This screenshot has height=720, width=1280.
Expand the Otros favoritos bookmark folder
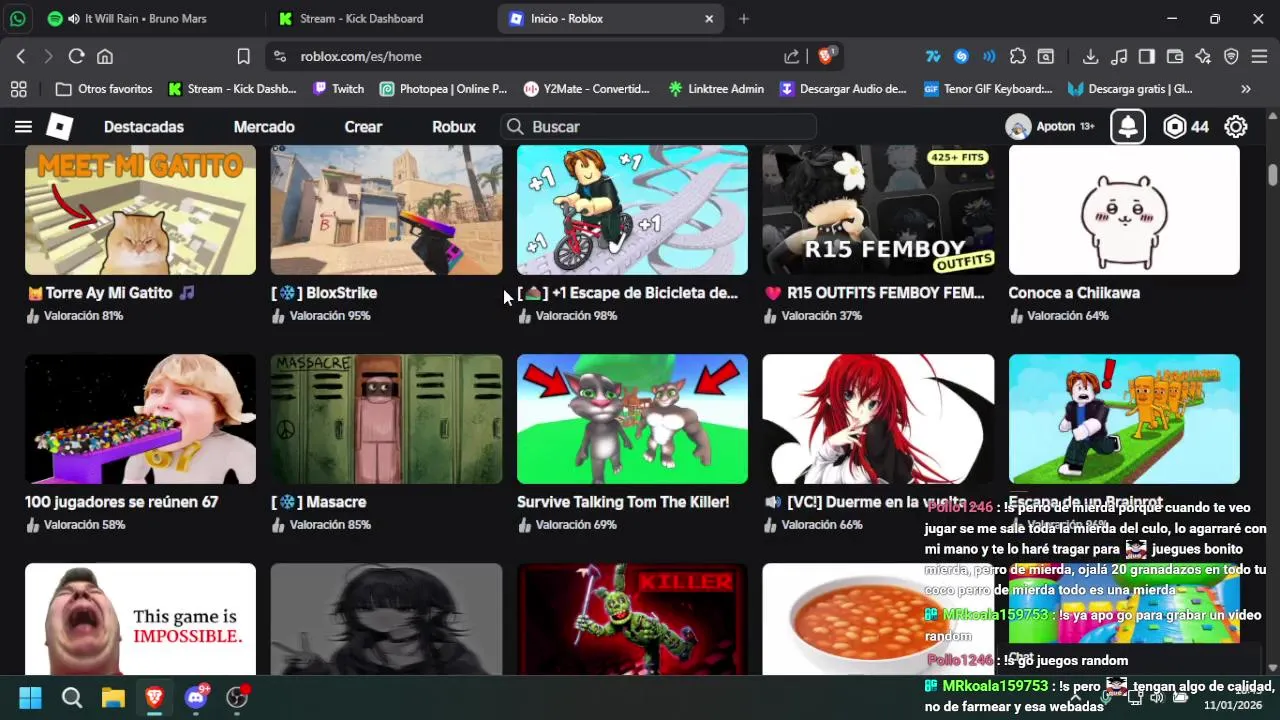[104, 89]
